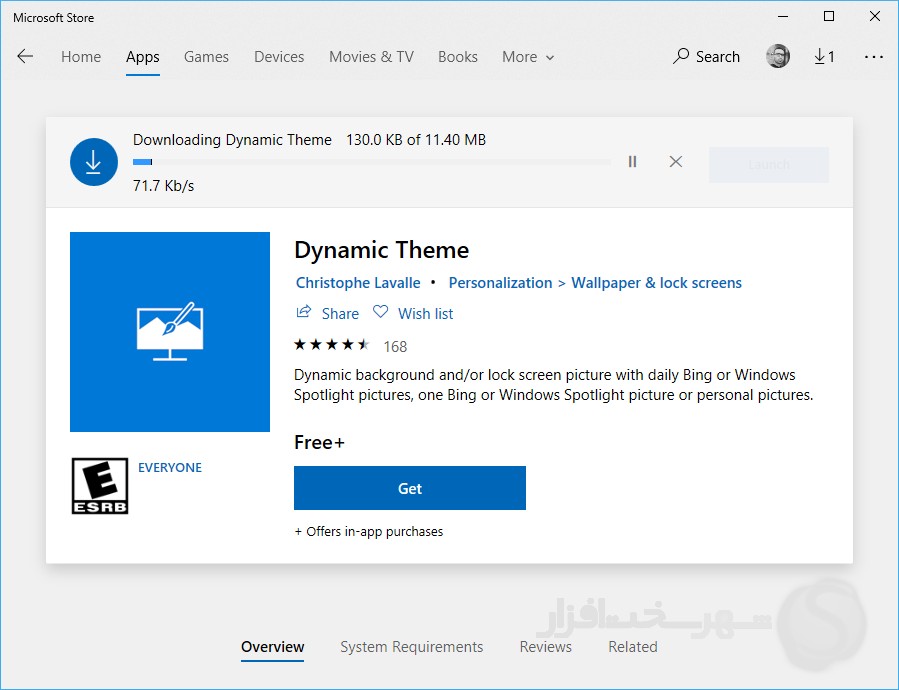Screen dimensions: 899x690
Task: Click the download progress bar
Action: [371, 162]
